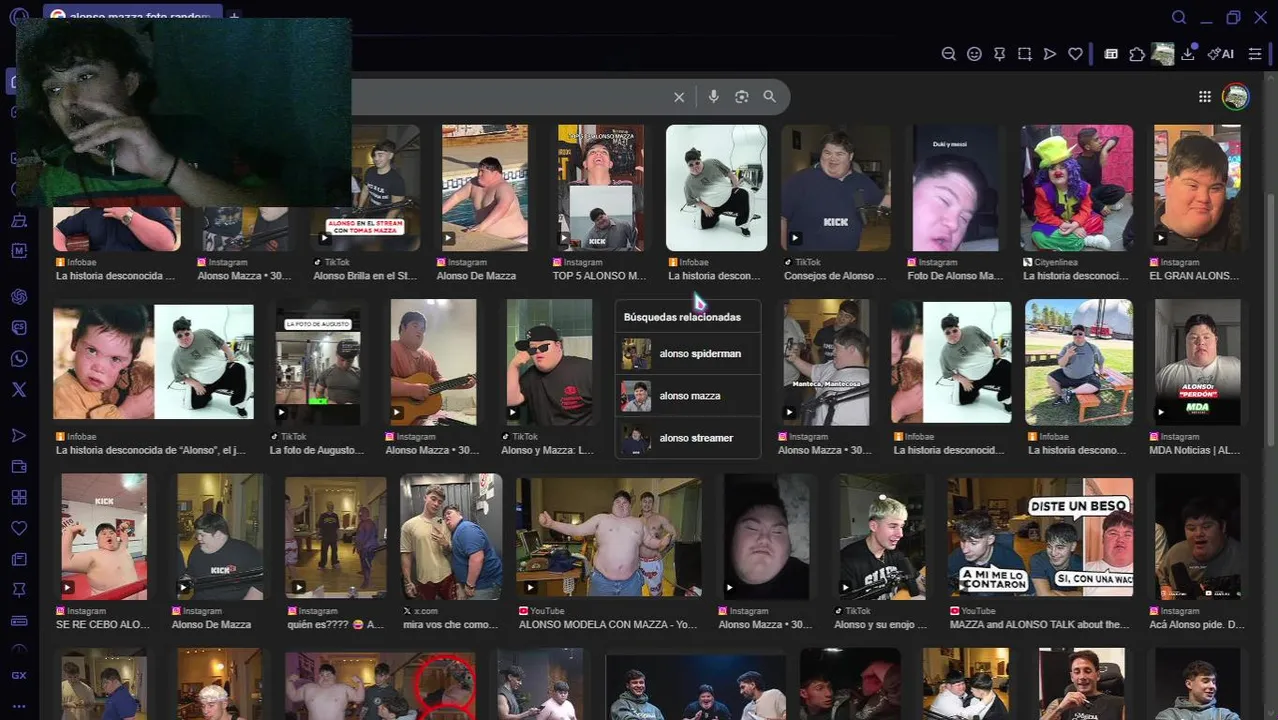
Task: Open a new tab with plus button
Action: 234,16
